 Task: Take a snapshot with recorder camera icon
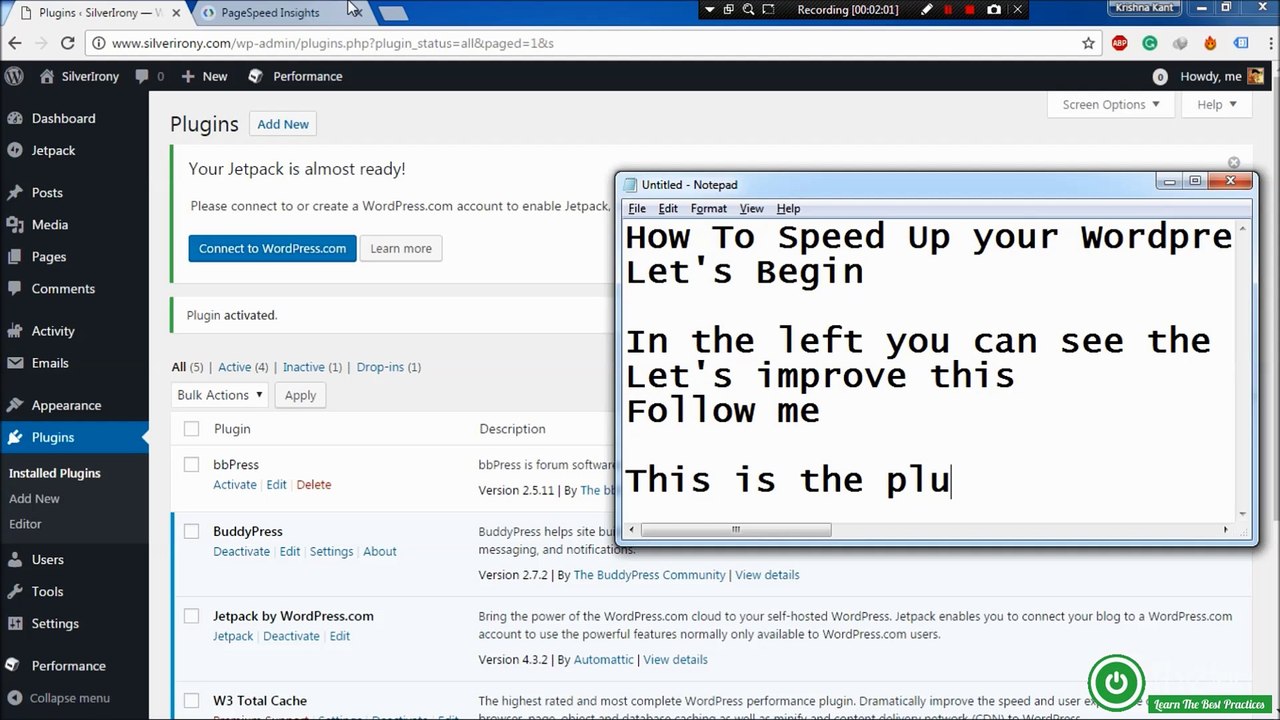pyautogui.click(x=994, y=10)
